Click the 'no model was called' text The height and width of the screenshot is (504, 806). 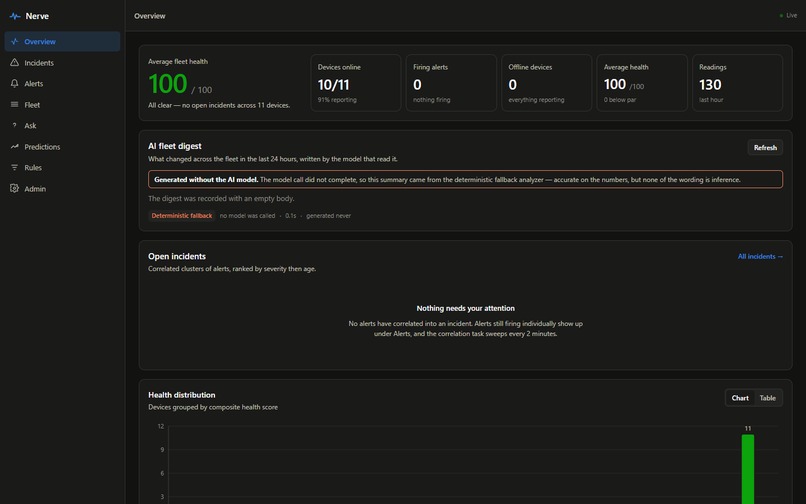[x=247, y=216]
